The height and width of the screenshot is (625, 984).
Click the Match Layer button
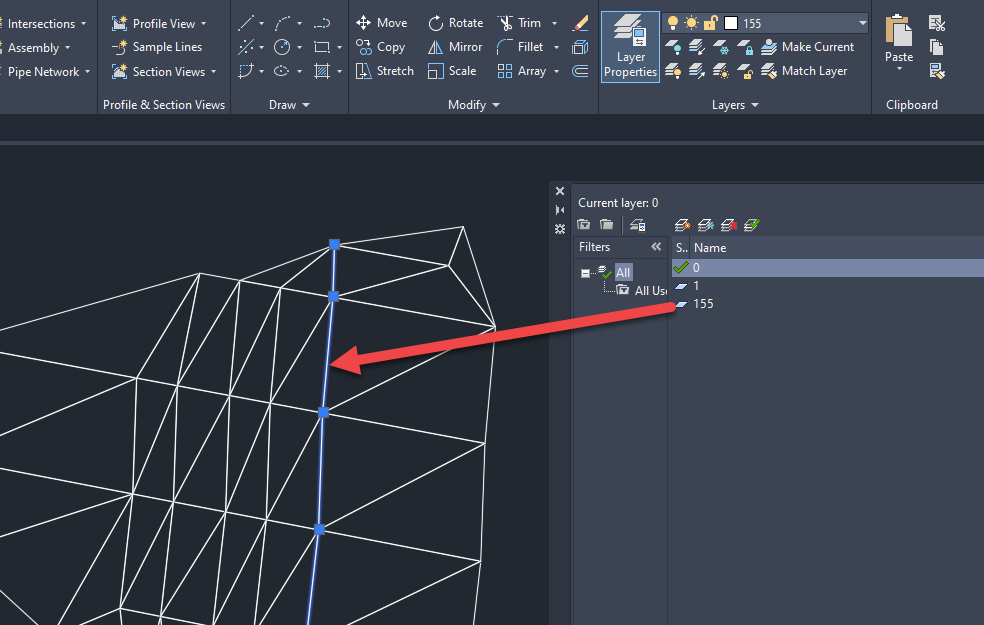coord(804,71)
